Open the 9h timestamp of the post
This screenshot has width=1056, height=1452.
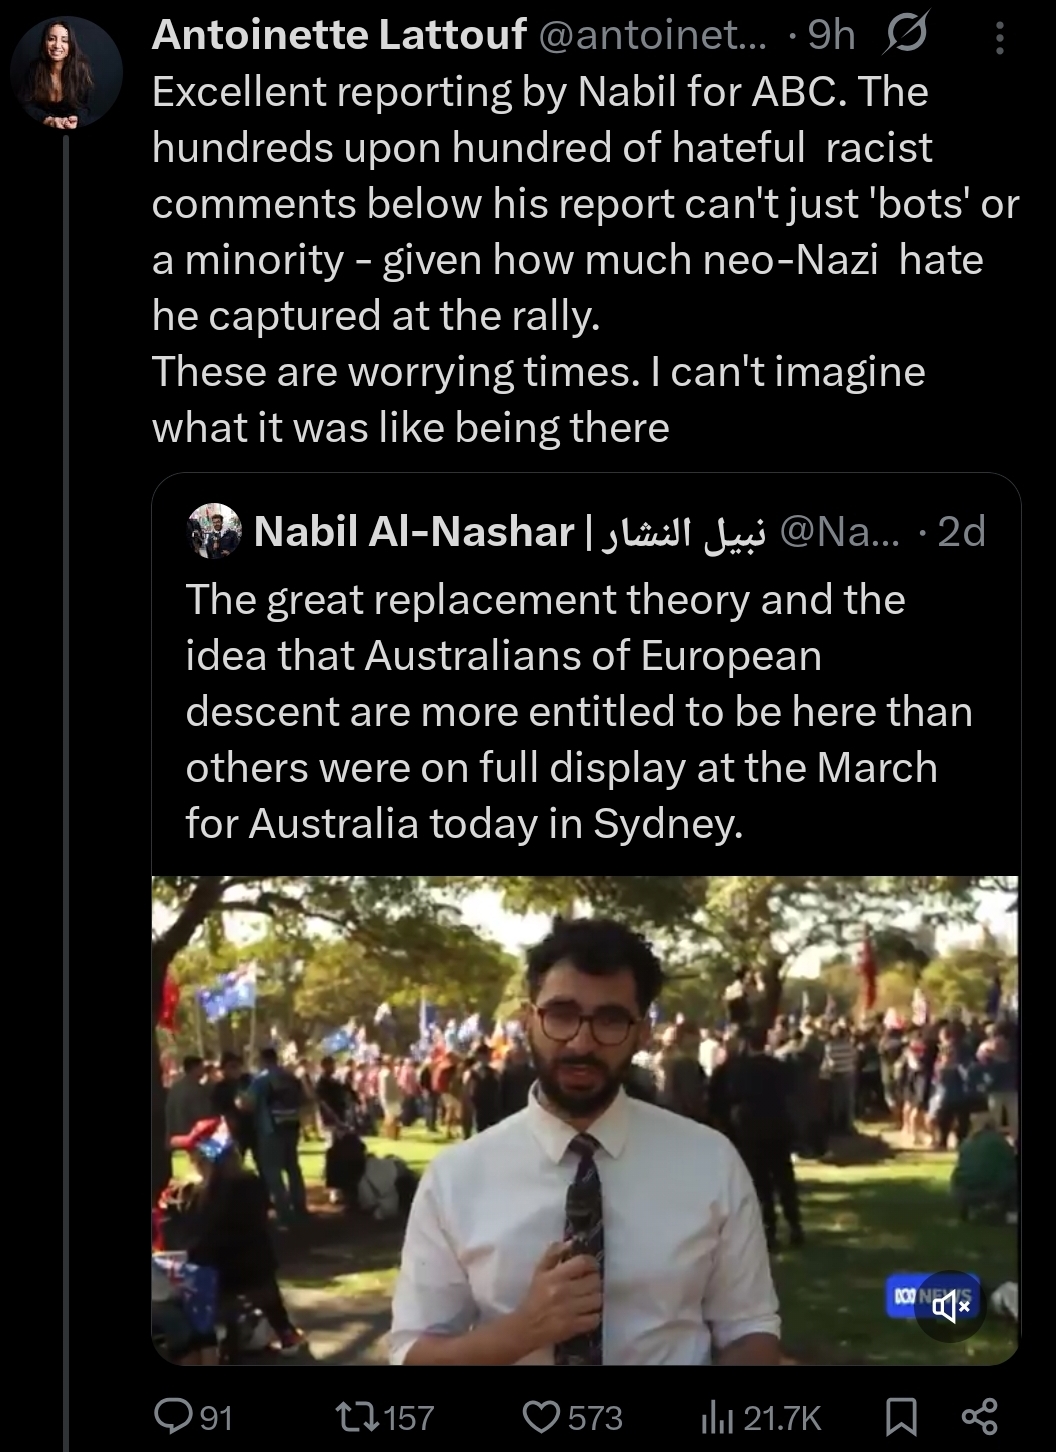pyautogui.click(x=831, y=36)
